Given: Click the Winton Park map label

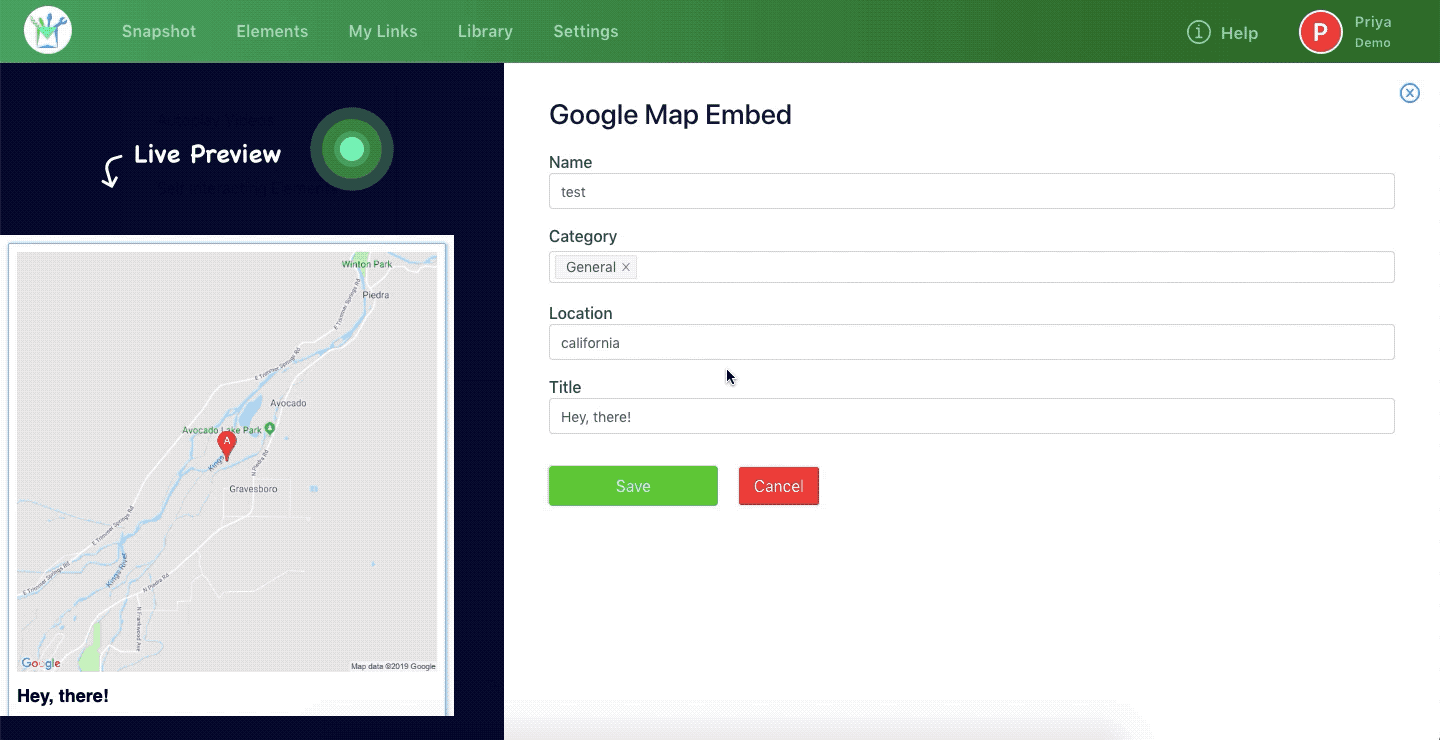Looking at the screenshot, I should (367, 264).
